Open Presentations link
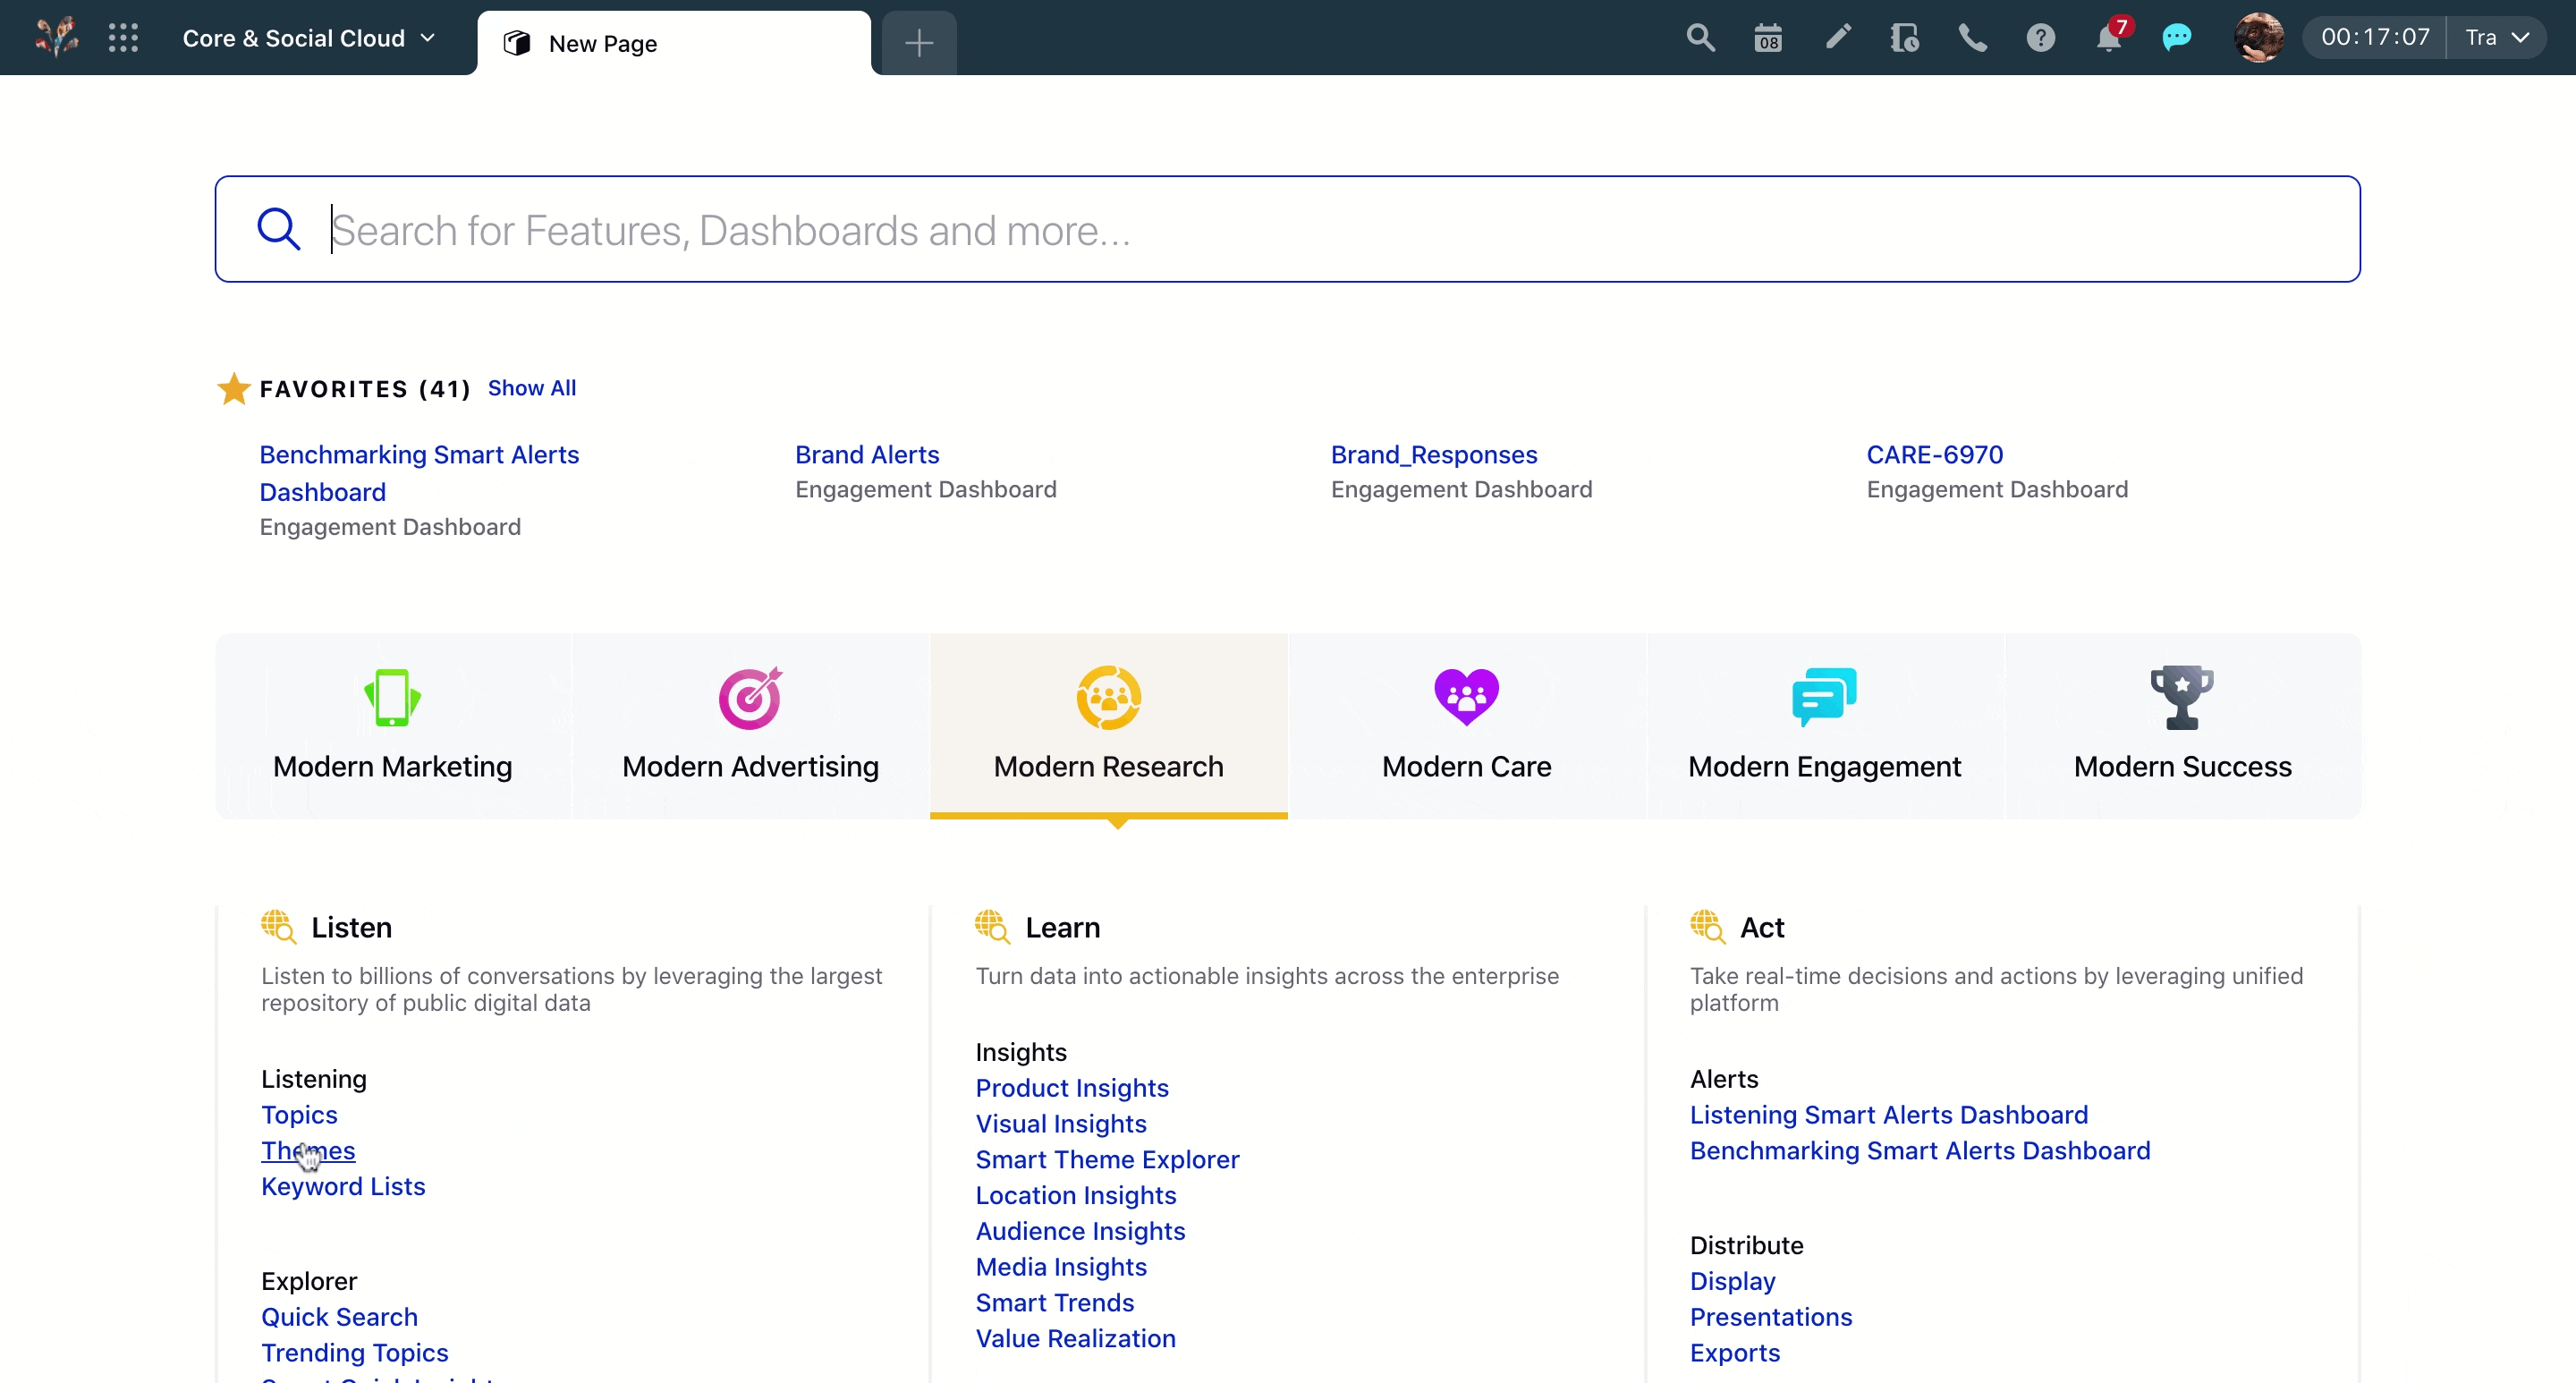Screen dimensions: 2576x1383 tap(1771, 1317)
